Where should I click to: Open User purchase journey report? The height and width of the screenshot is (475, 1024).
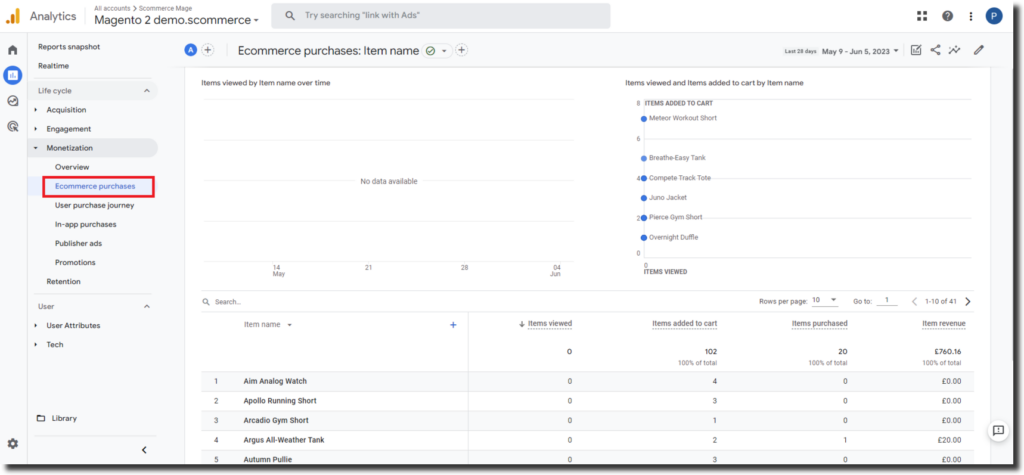(x=95, y=205)
